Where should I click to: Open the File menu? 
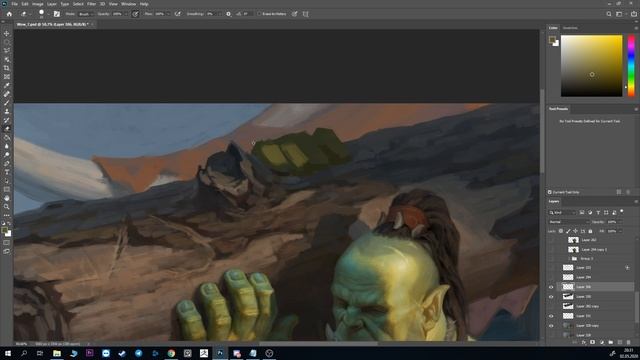pos(14,4)
